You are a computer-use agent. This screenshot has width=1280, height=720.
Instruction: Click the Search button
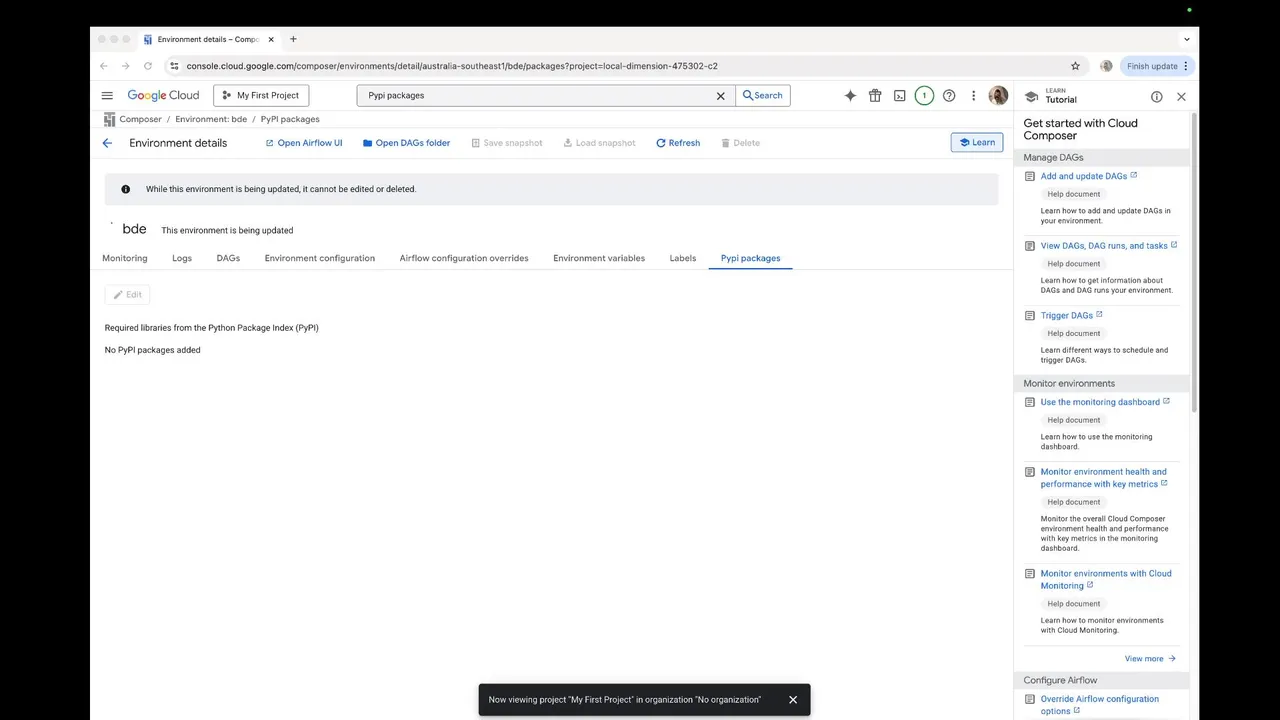(x=763, y=95)
